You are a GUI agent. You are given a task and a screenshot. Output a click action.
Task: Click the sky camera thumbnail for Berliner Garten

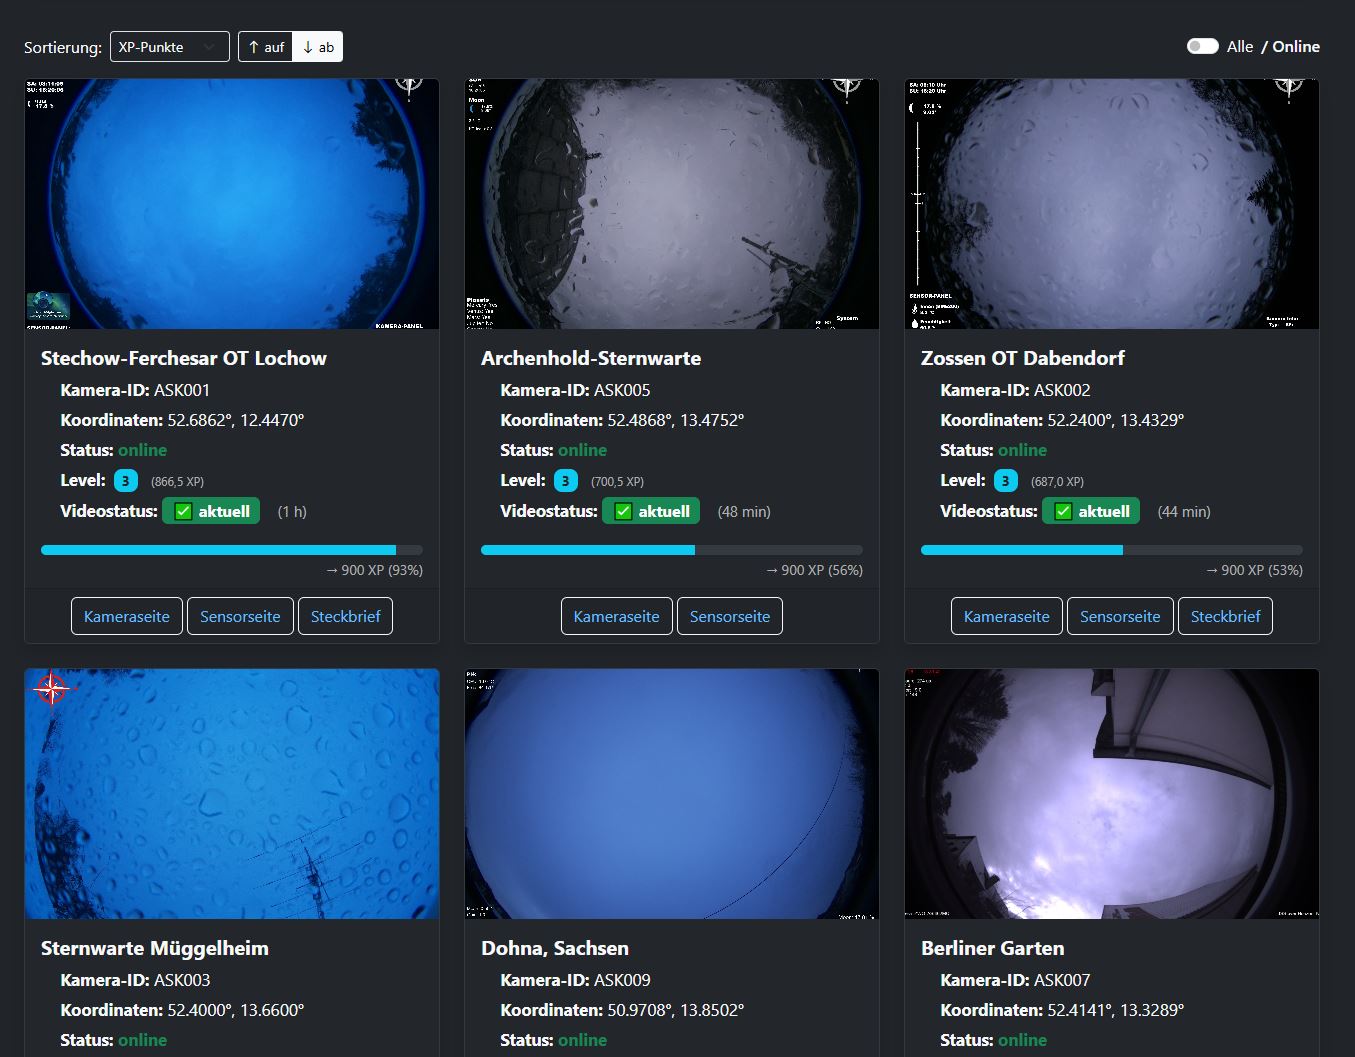click(1111, 793)
